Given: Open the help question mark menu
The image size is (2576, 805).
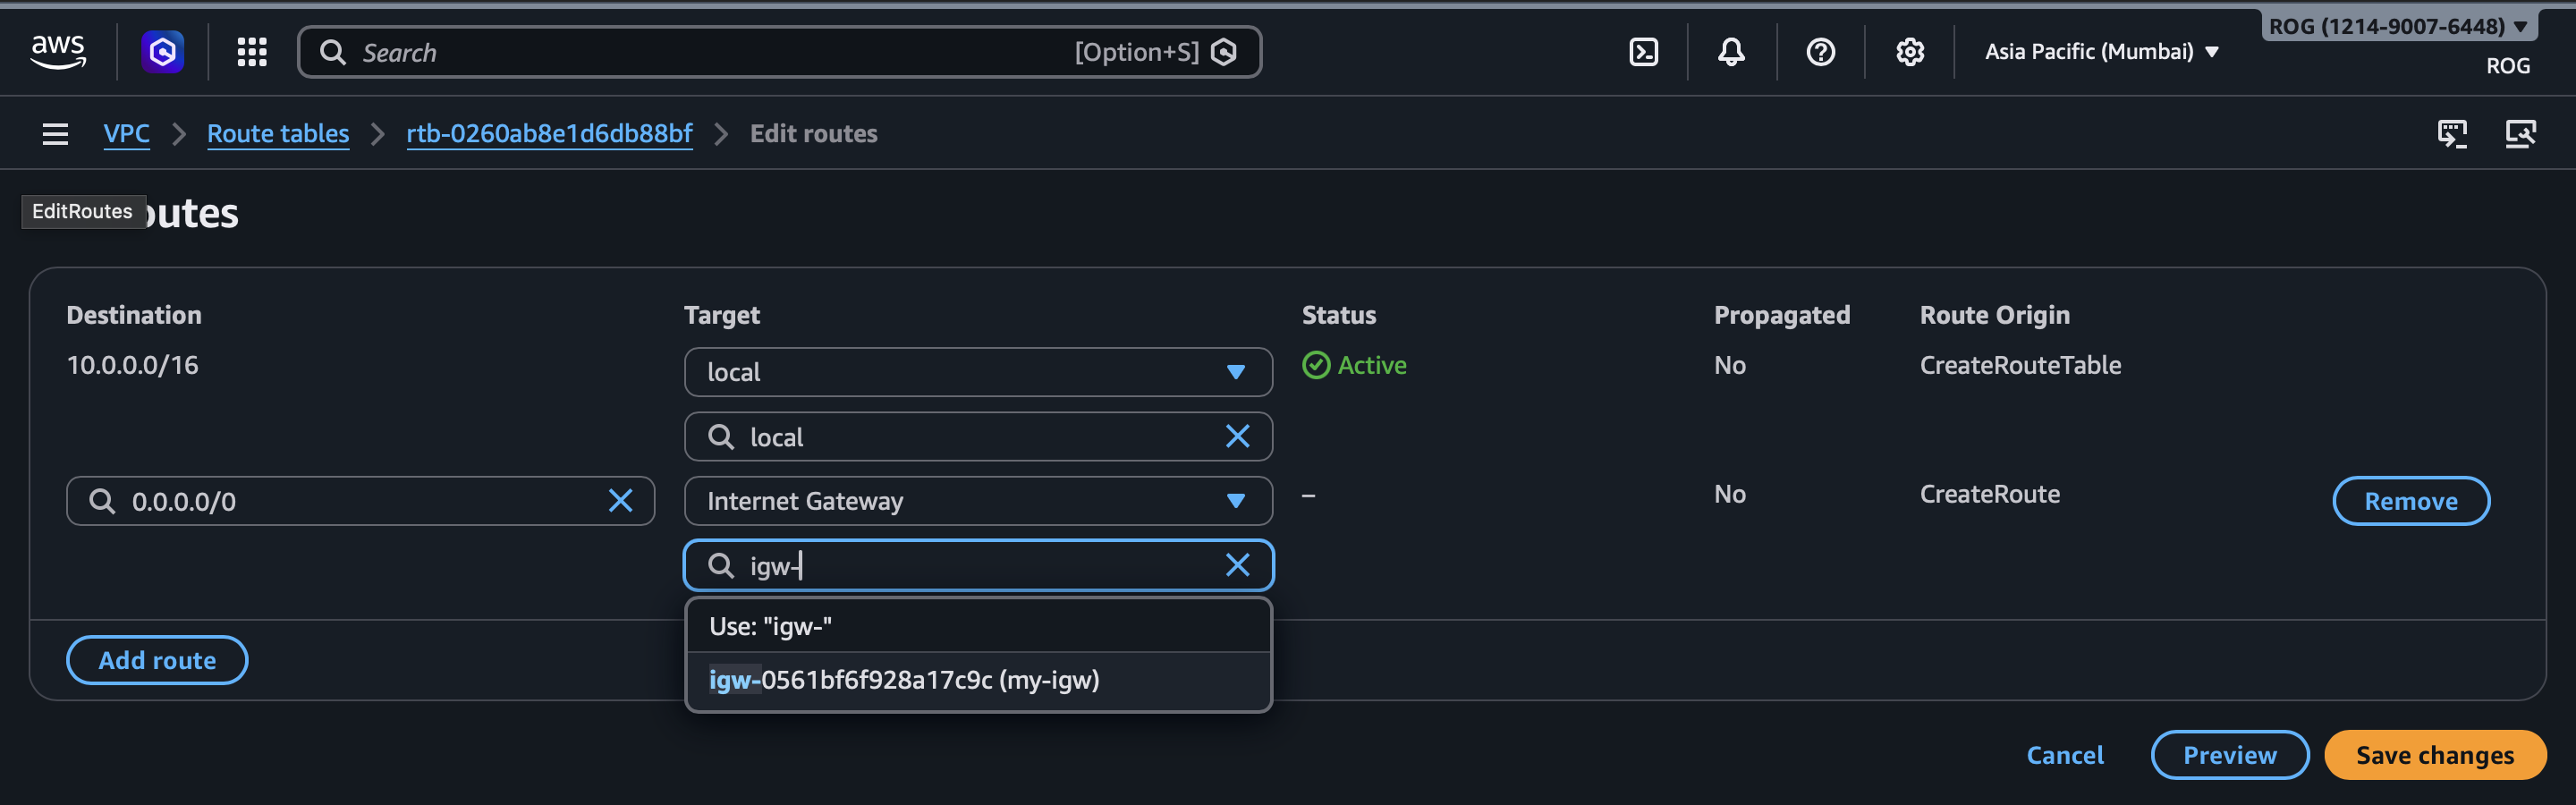Looking at the screenshot, I should 1820,52.
